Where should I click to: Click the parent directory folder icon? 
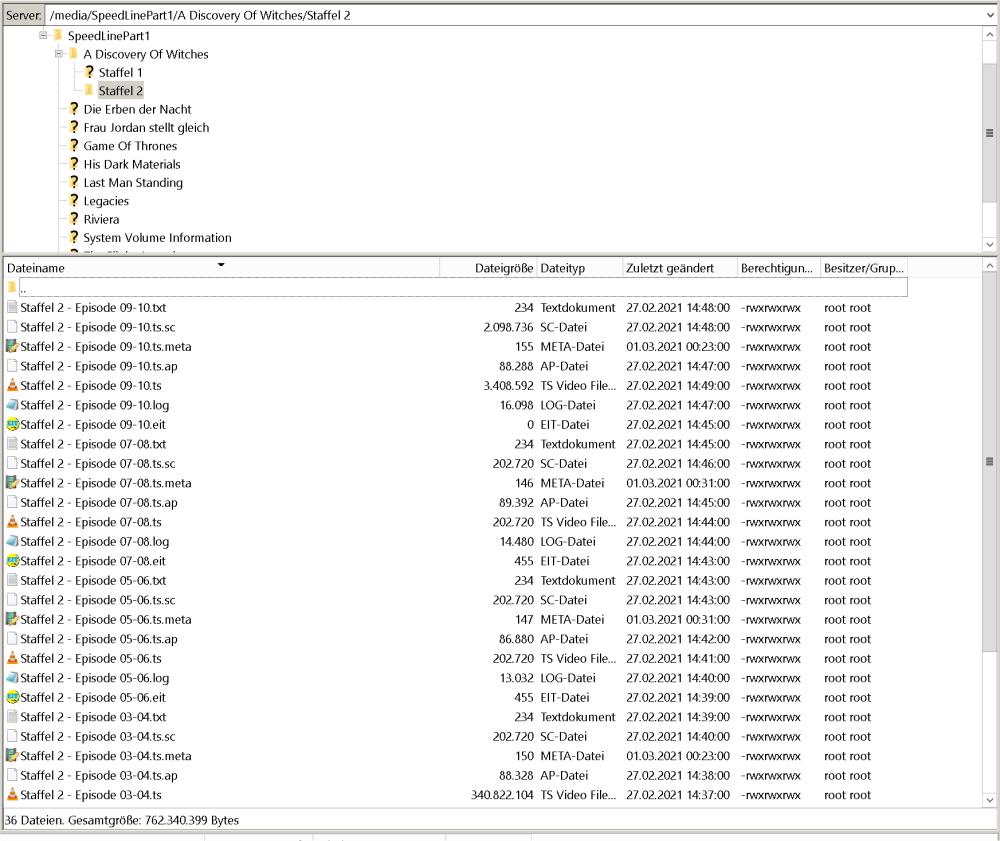click(12, 288)
